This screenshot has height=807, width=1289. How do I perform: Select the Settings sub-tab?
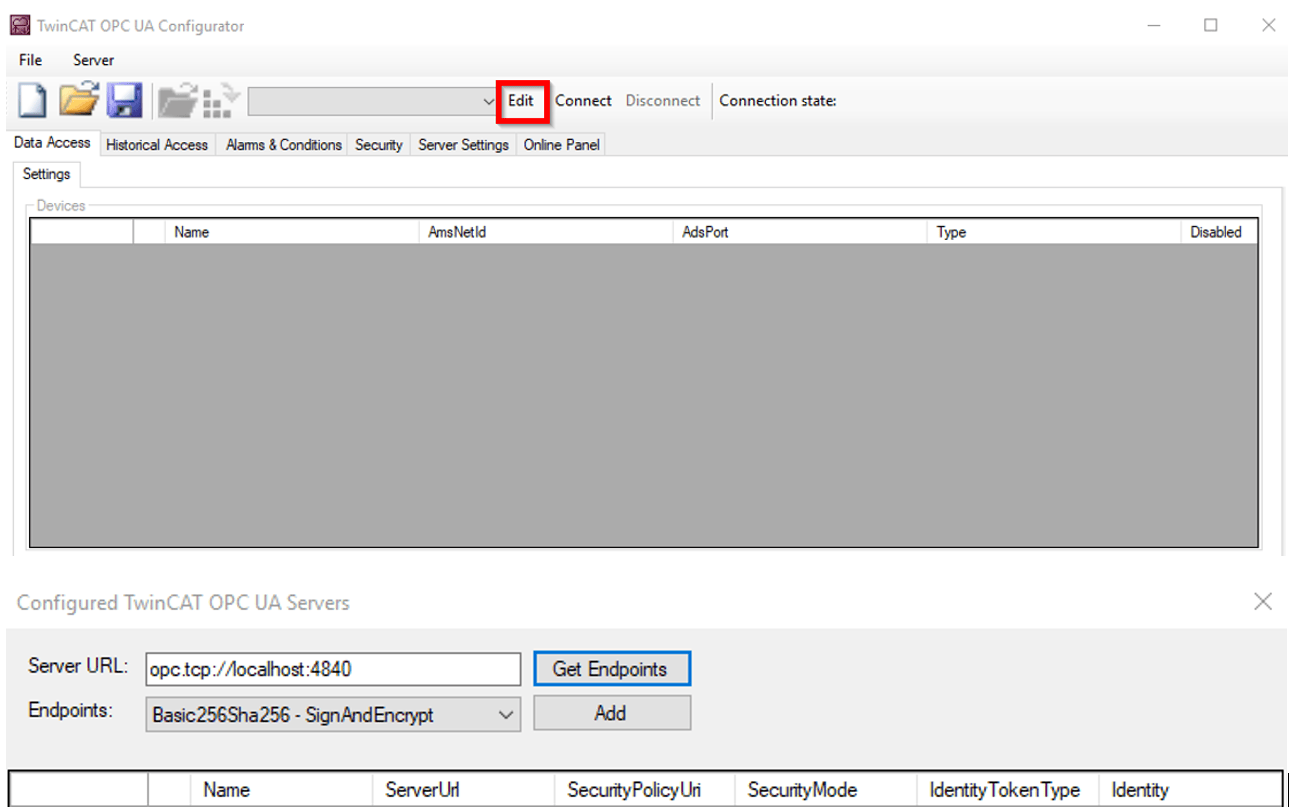[47, 174]
